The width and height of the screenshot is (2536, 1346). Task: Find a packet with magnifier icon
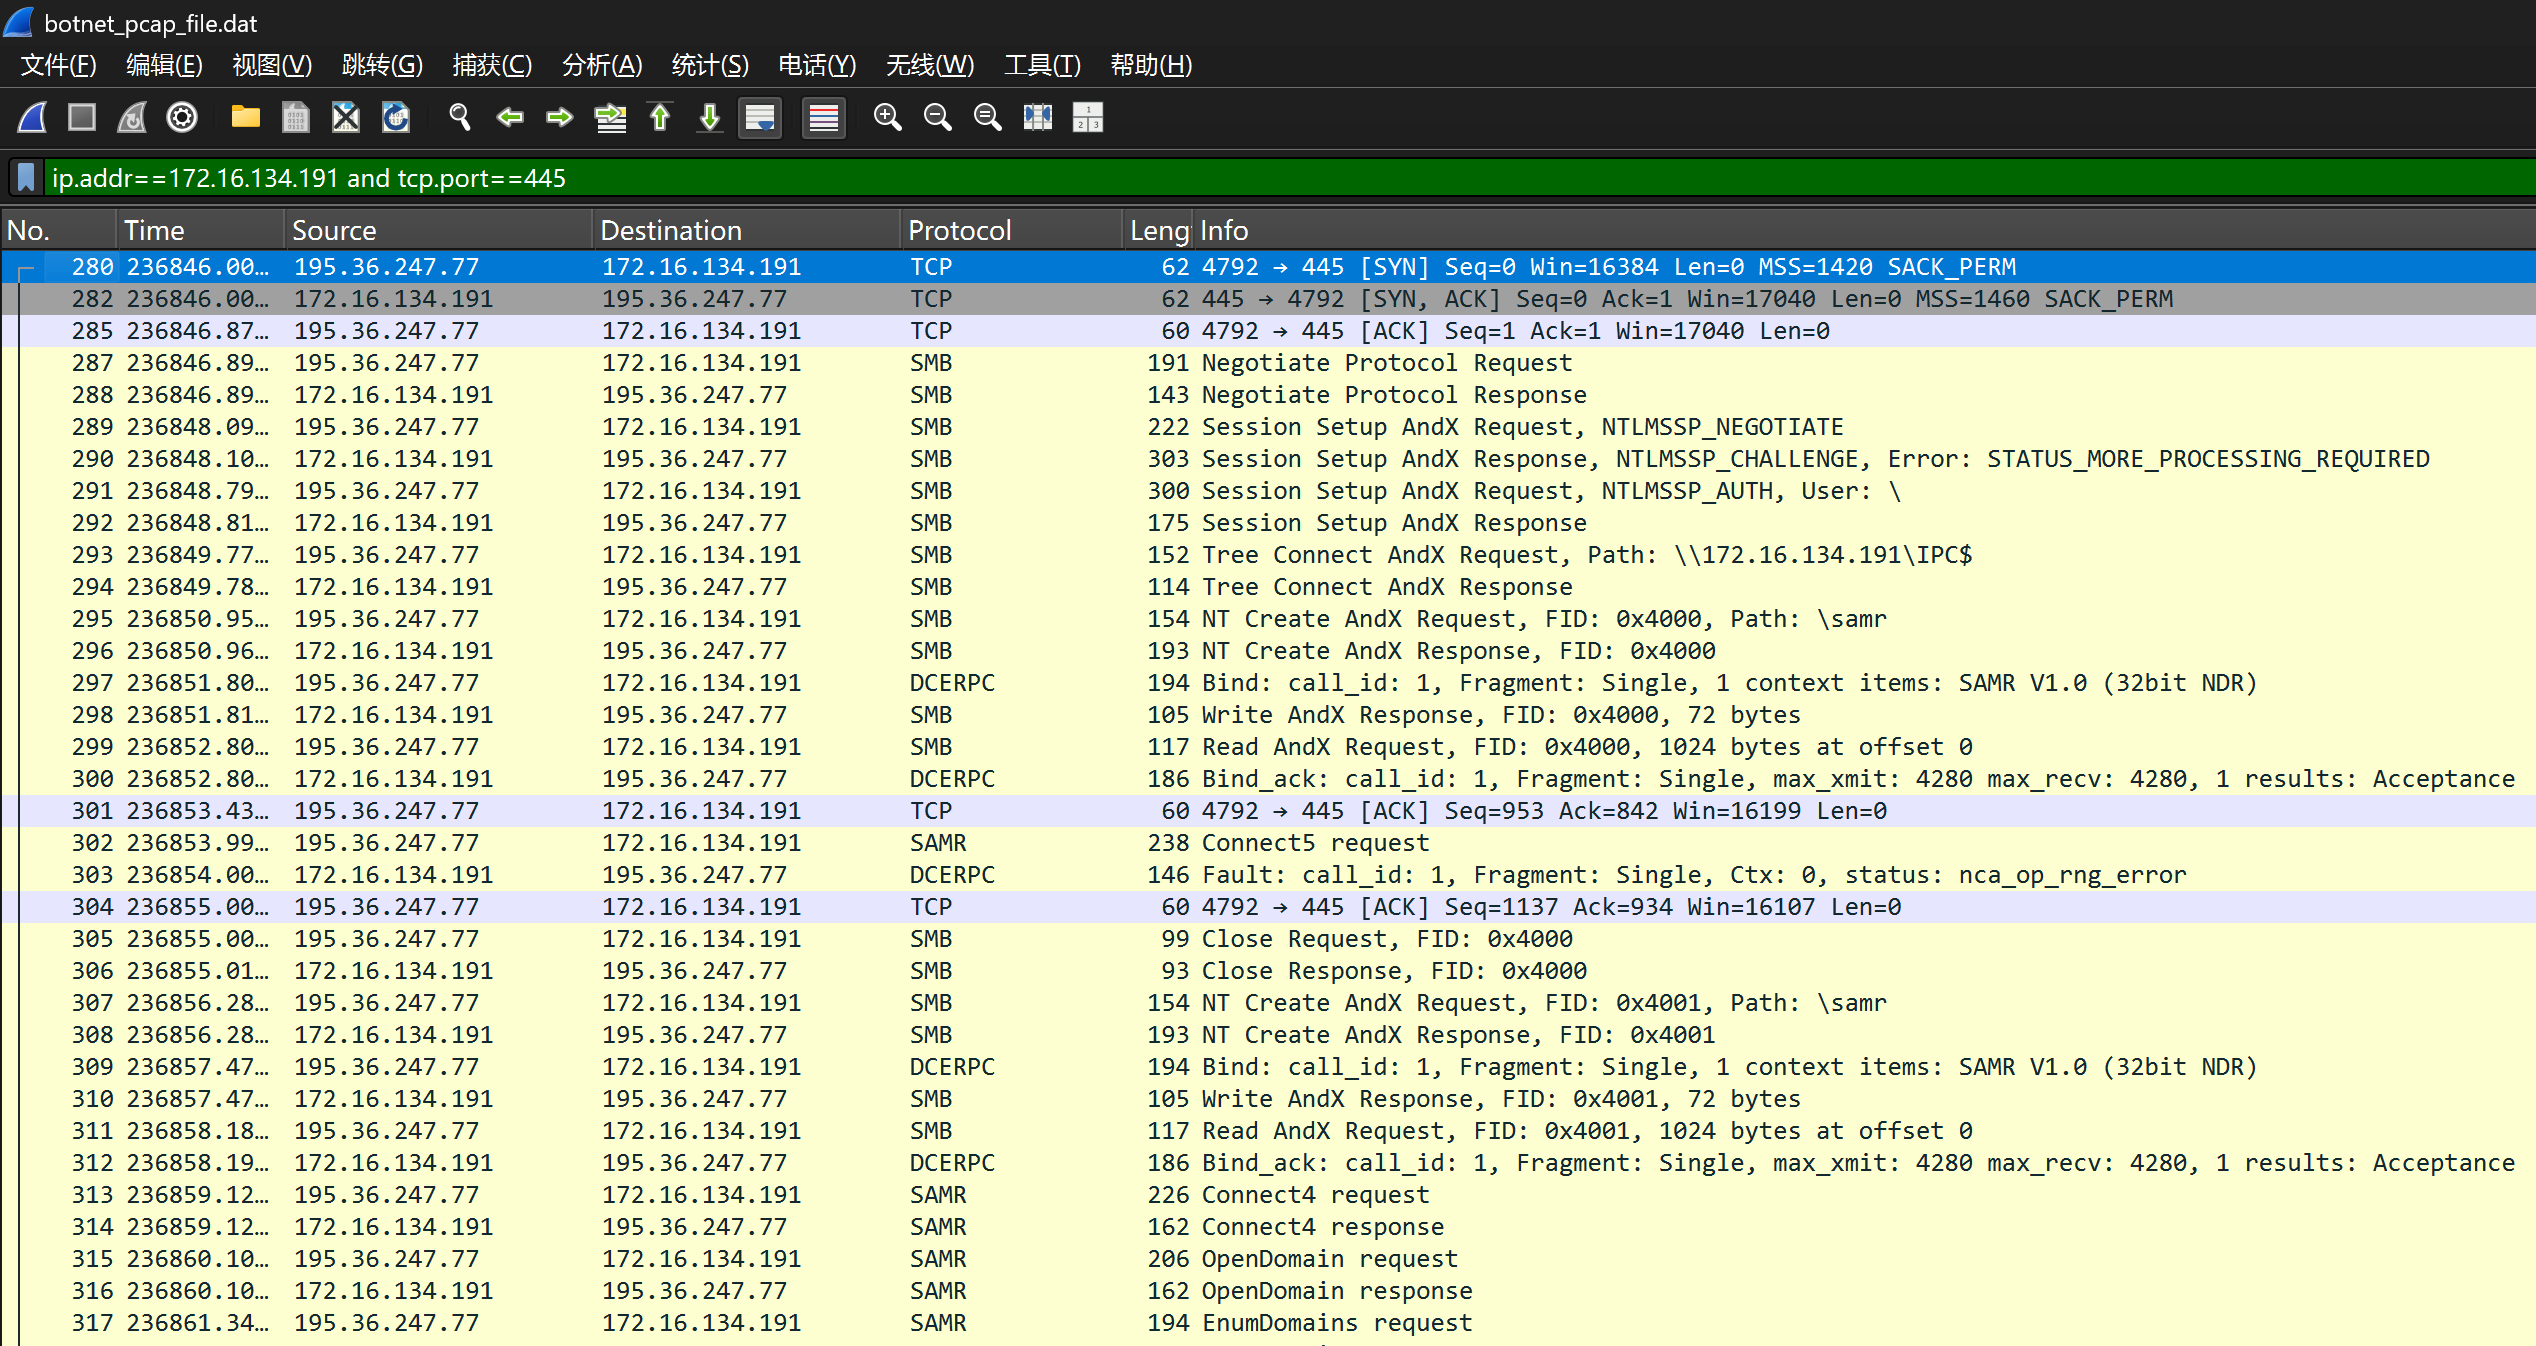(459, 118)
